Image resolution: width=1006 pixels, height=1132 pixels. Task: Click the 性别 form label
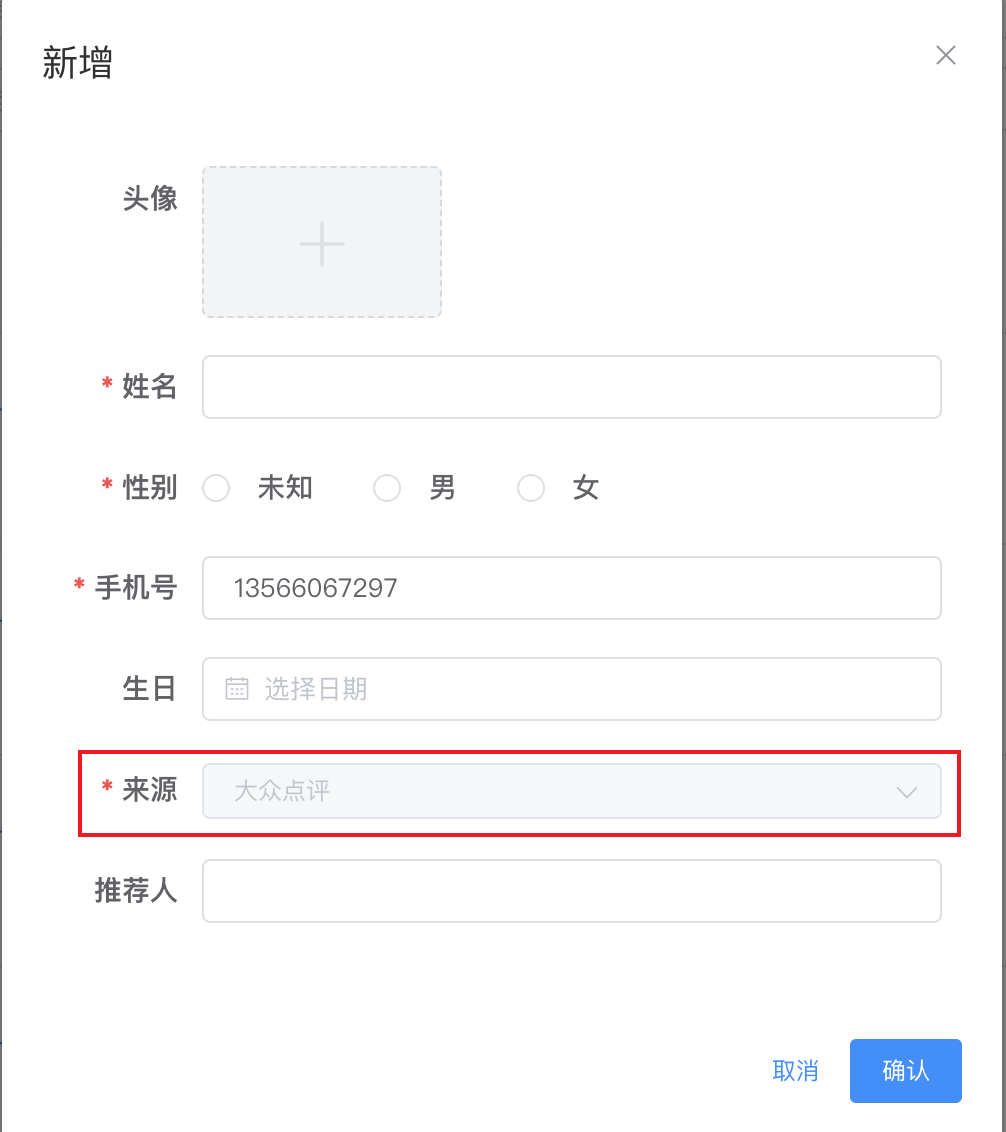coord(150,488)
